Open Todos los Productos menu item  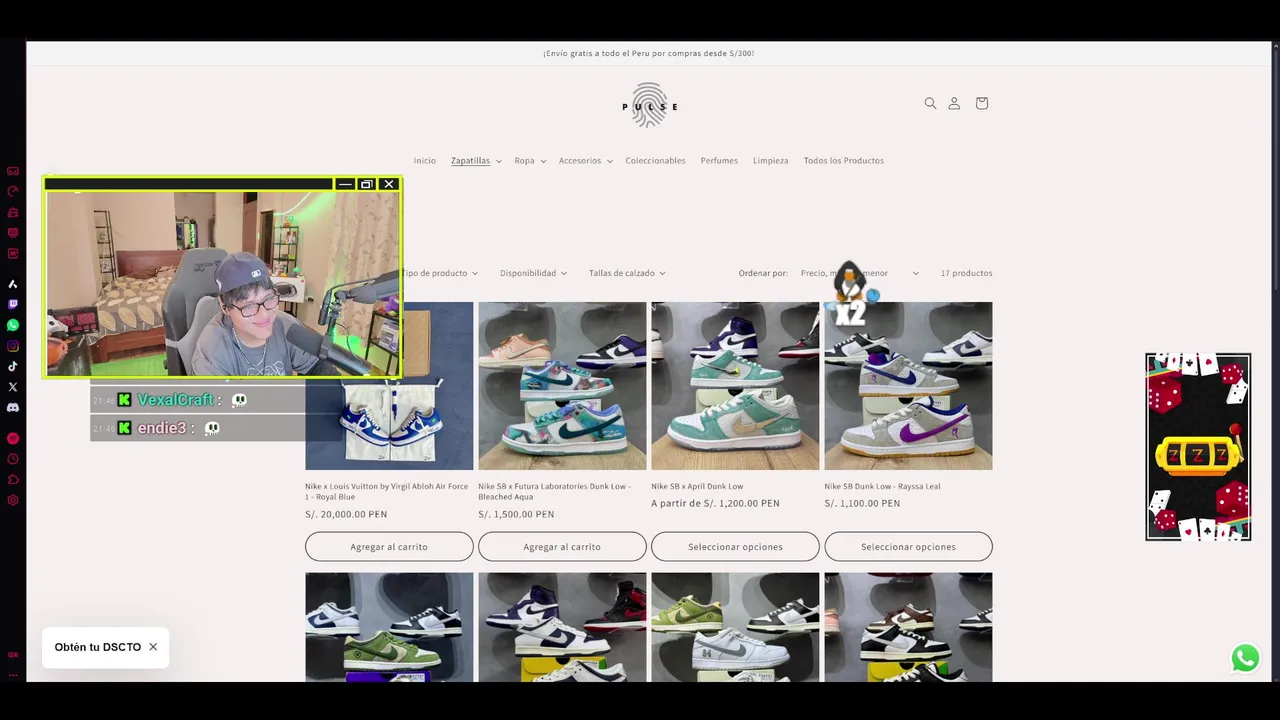[843, 161]
